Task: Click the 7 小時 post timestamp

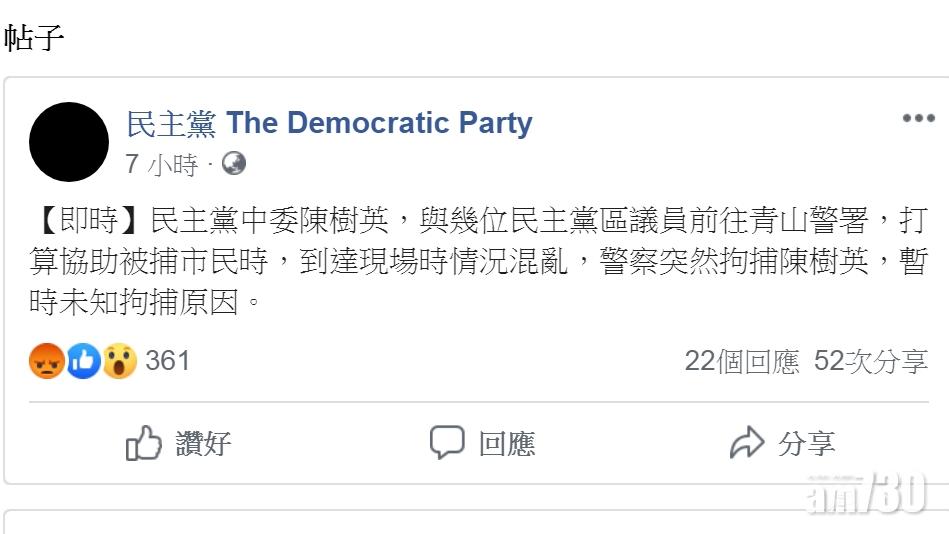Action: pyautogui.click(x=162, y=165)
